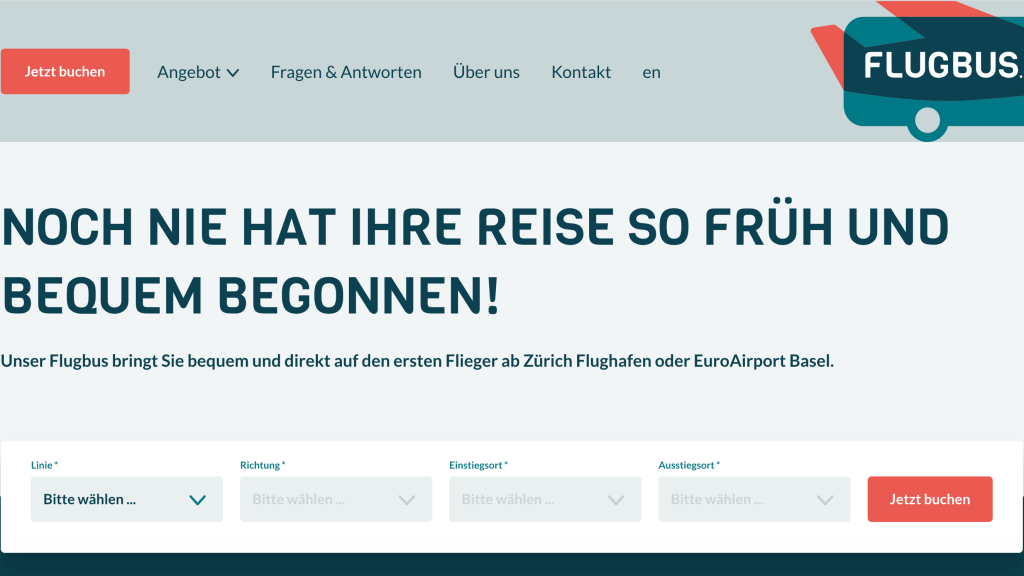1024x576 pixels.
Task: Expand the Einstiegsort dropdown field
Action: pos(544,499)
